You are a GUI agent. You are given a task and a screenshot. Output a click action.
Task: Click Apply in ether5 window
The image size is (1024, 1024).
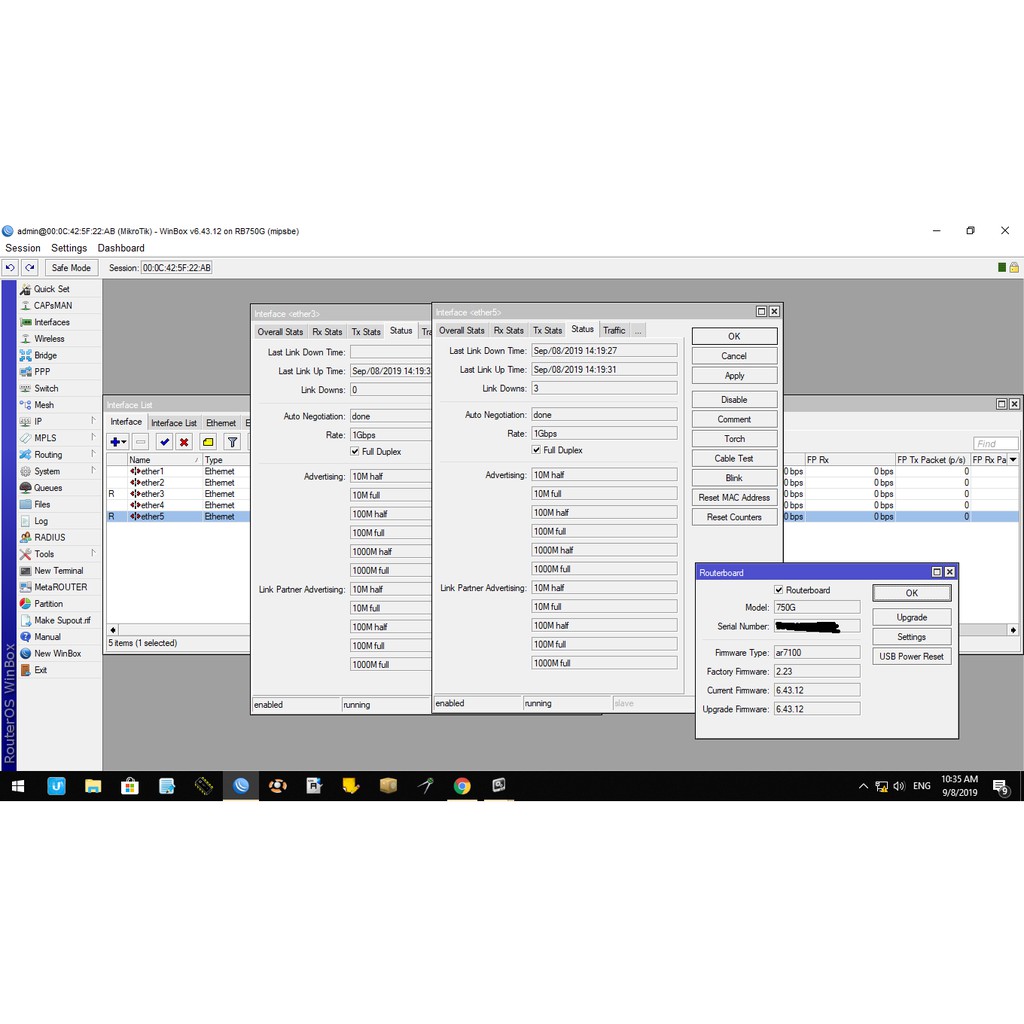click(x=734, y=376)
